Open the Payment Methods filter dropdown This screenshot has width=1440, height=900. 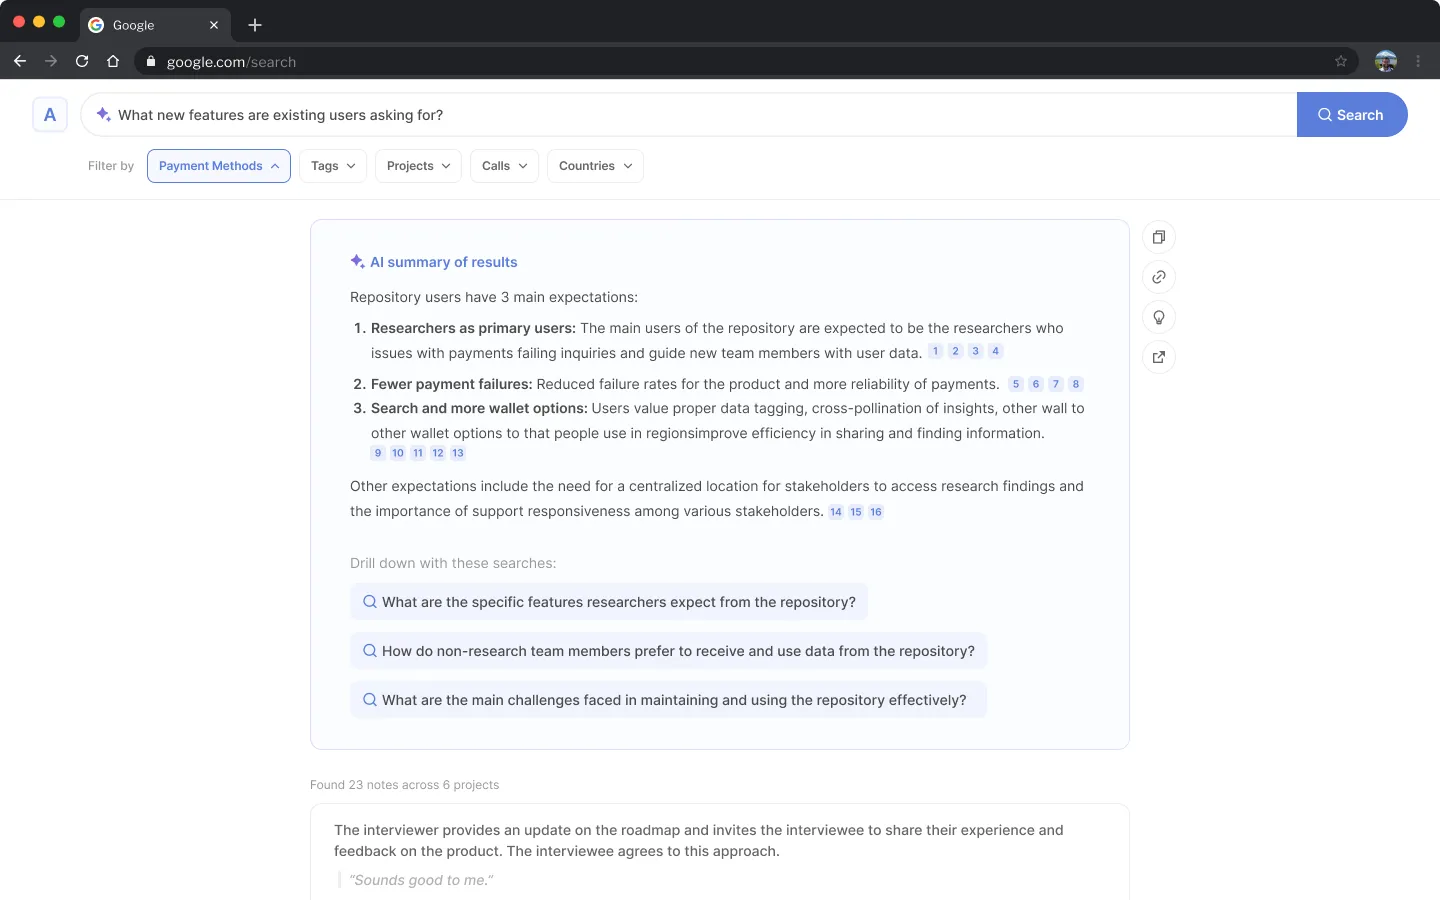[x=219, y=166]
